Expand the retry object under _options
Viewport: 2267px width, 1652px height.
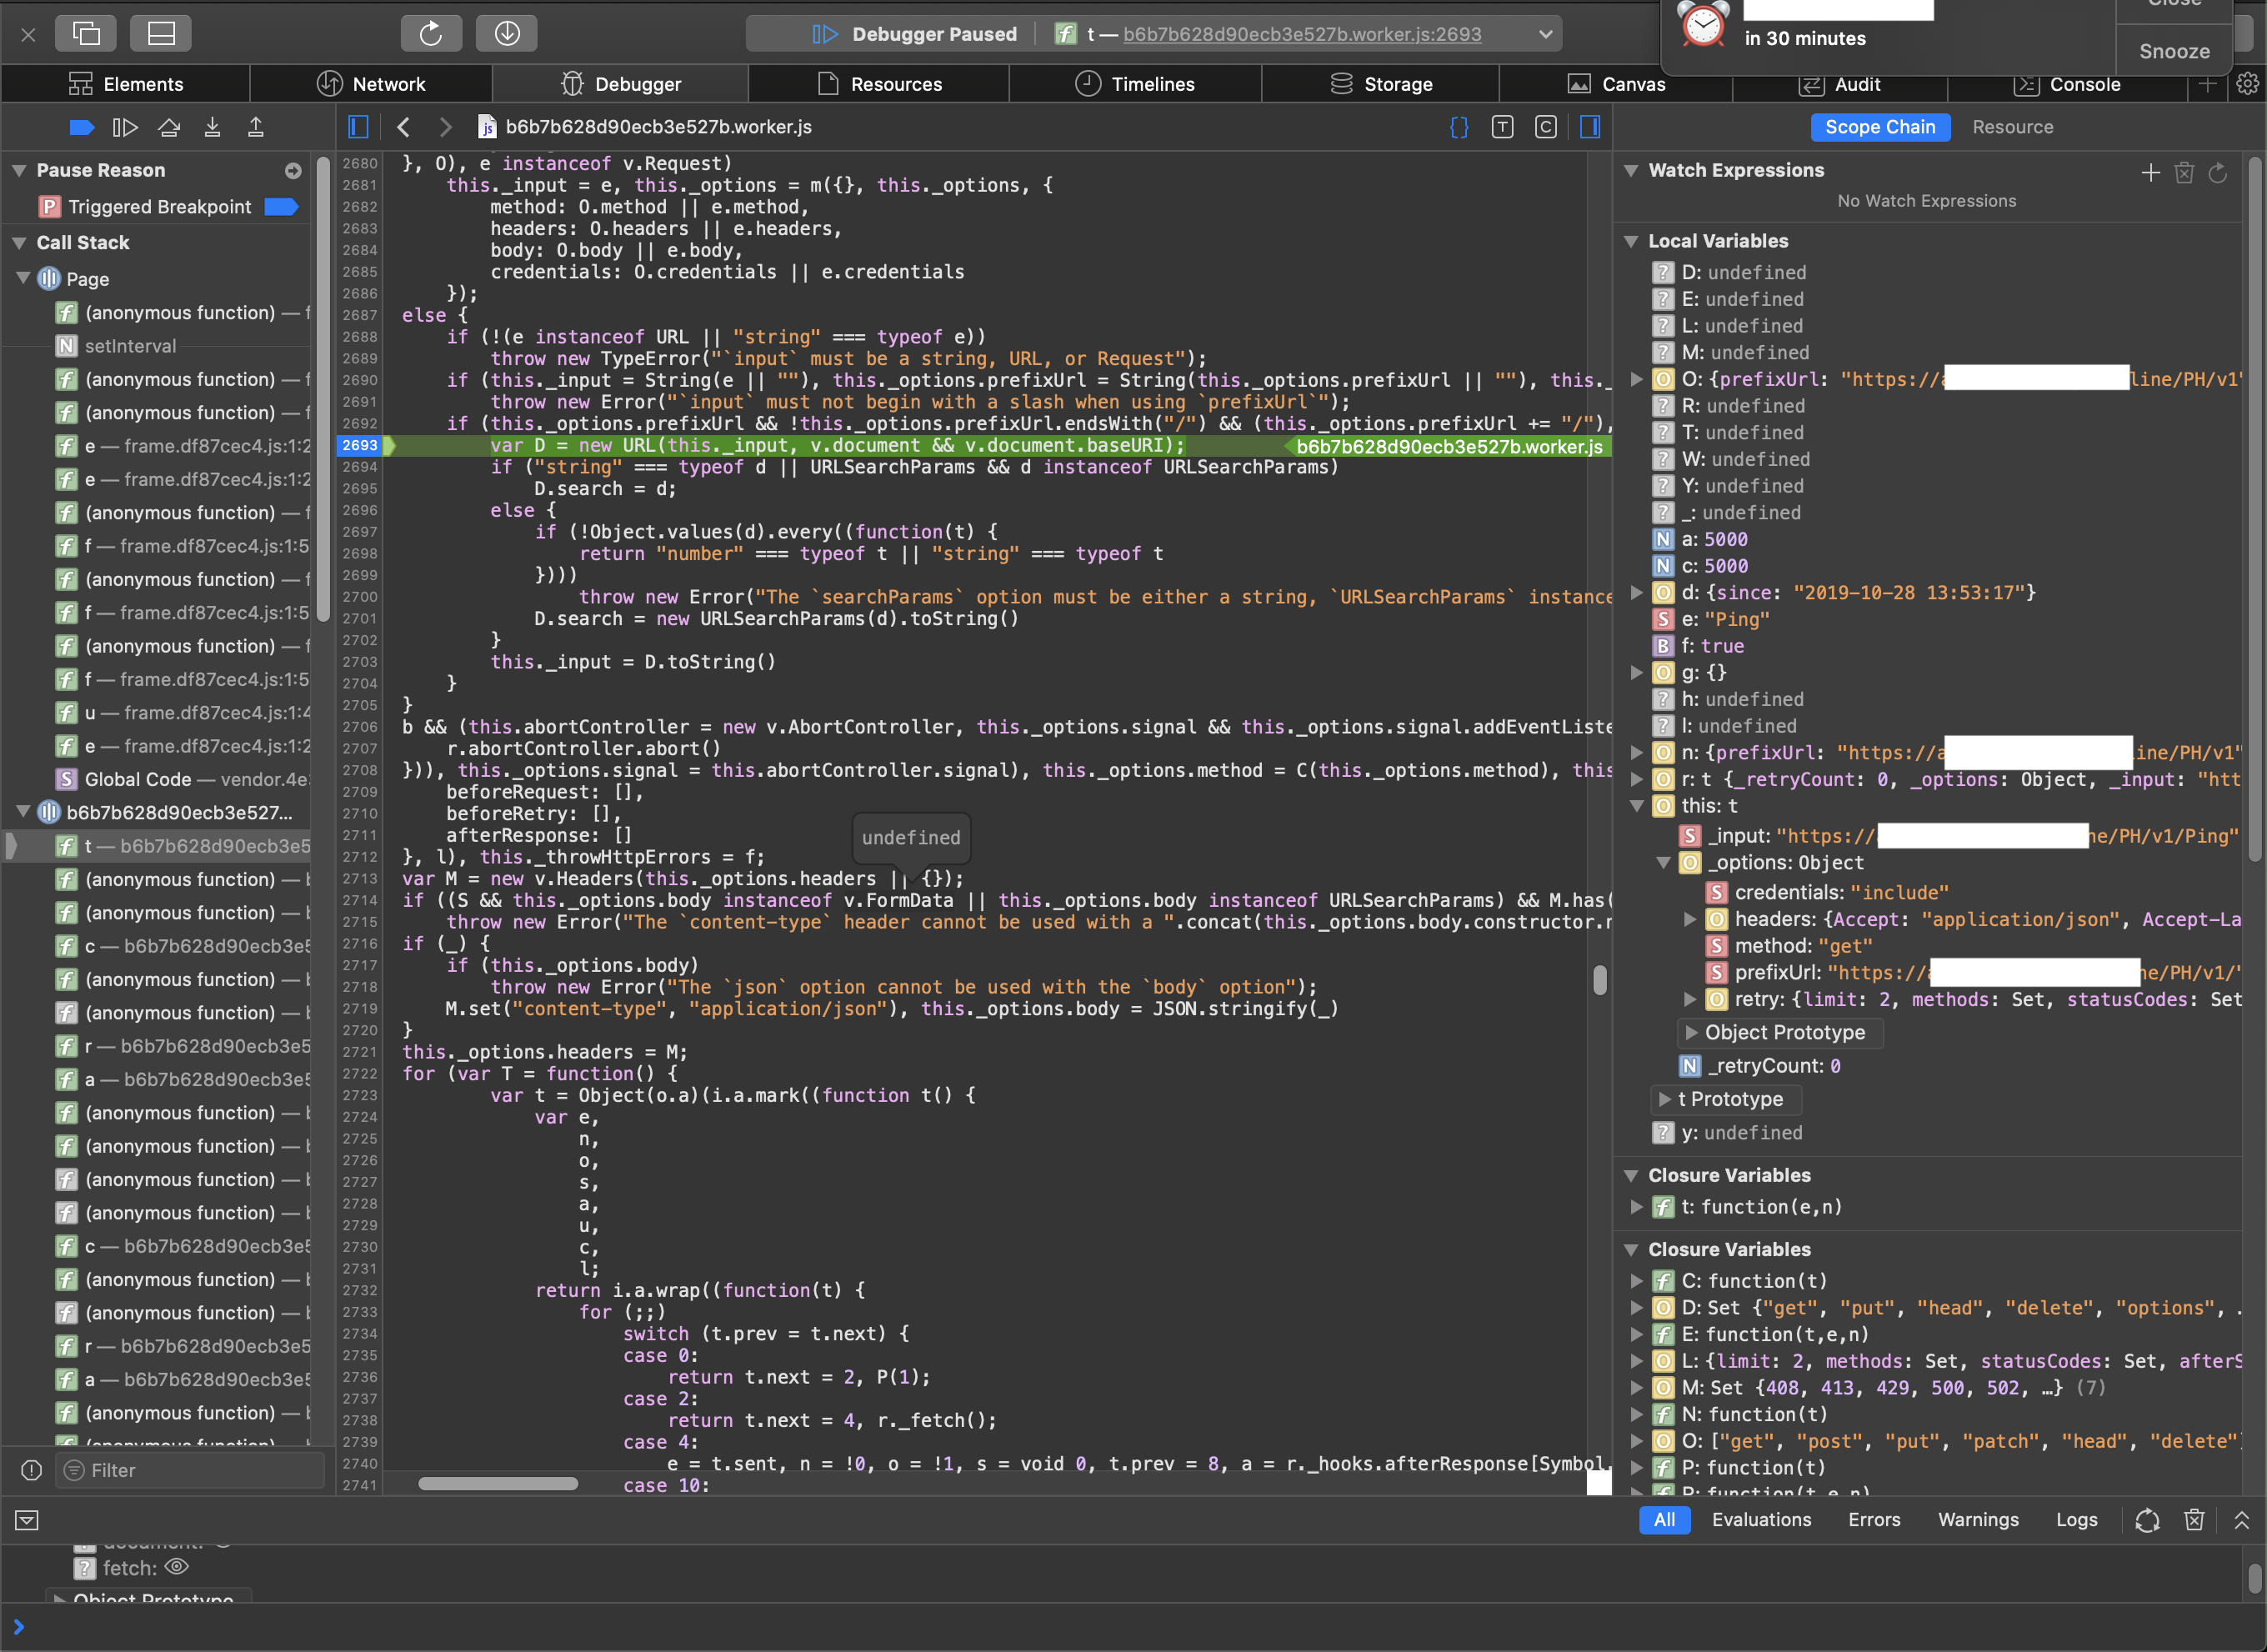pos(1690,999)
